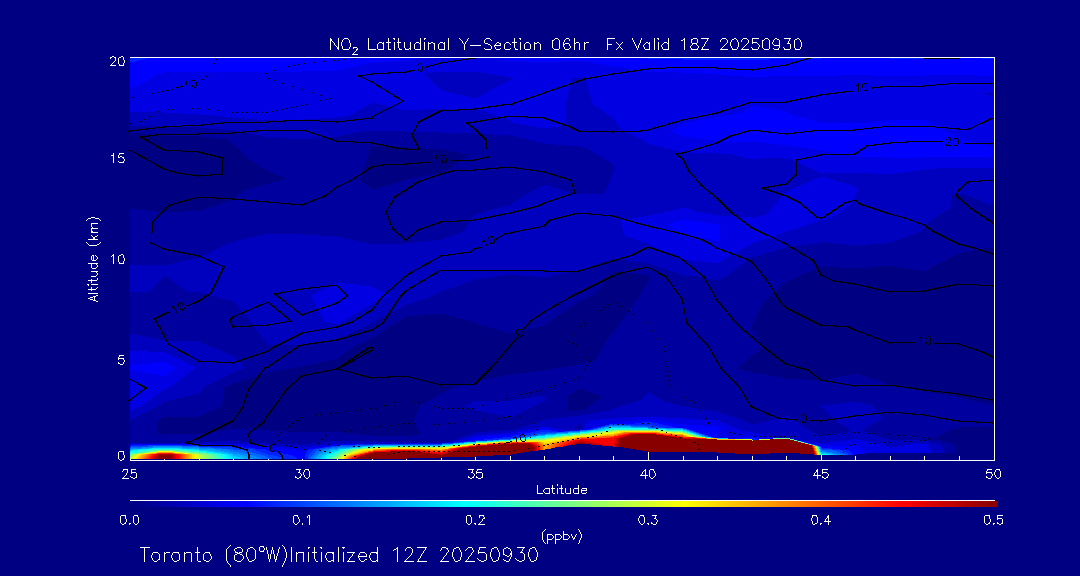Click the 'Latitude' horizontal axis label
The image size is (1080, 576).
click(x=561, y=489)
